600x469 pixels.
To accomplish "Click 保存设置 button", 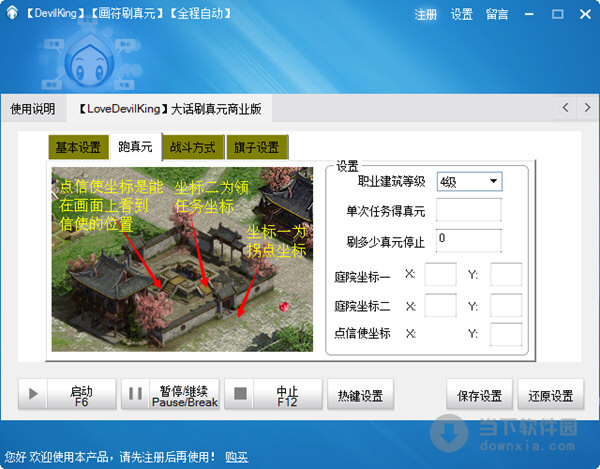I will (x=479, y=394).
